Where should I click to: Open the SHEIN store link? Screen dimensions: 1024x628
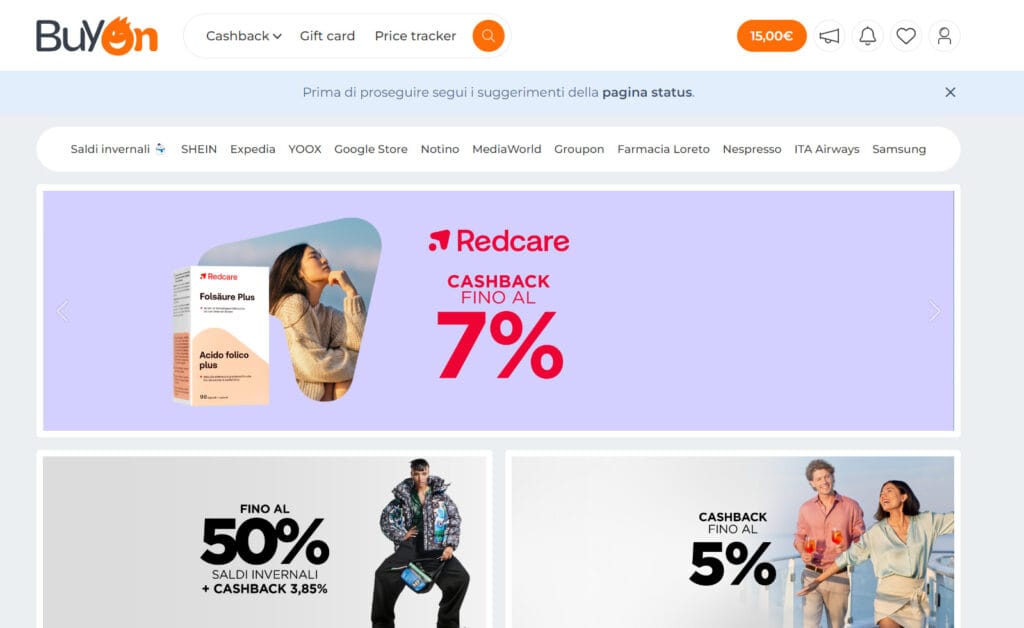coord(199,149)
